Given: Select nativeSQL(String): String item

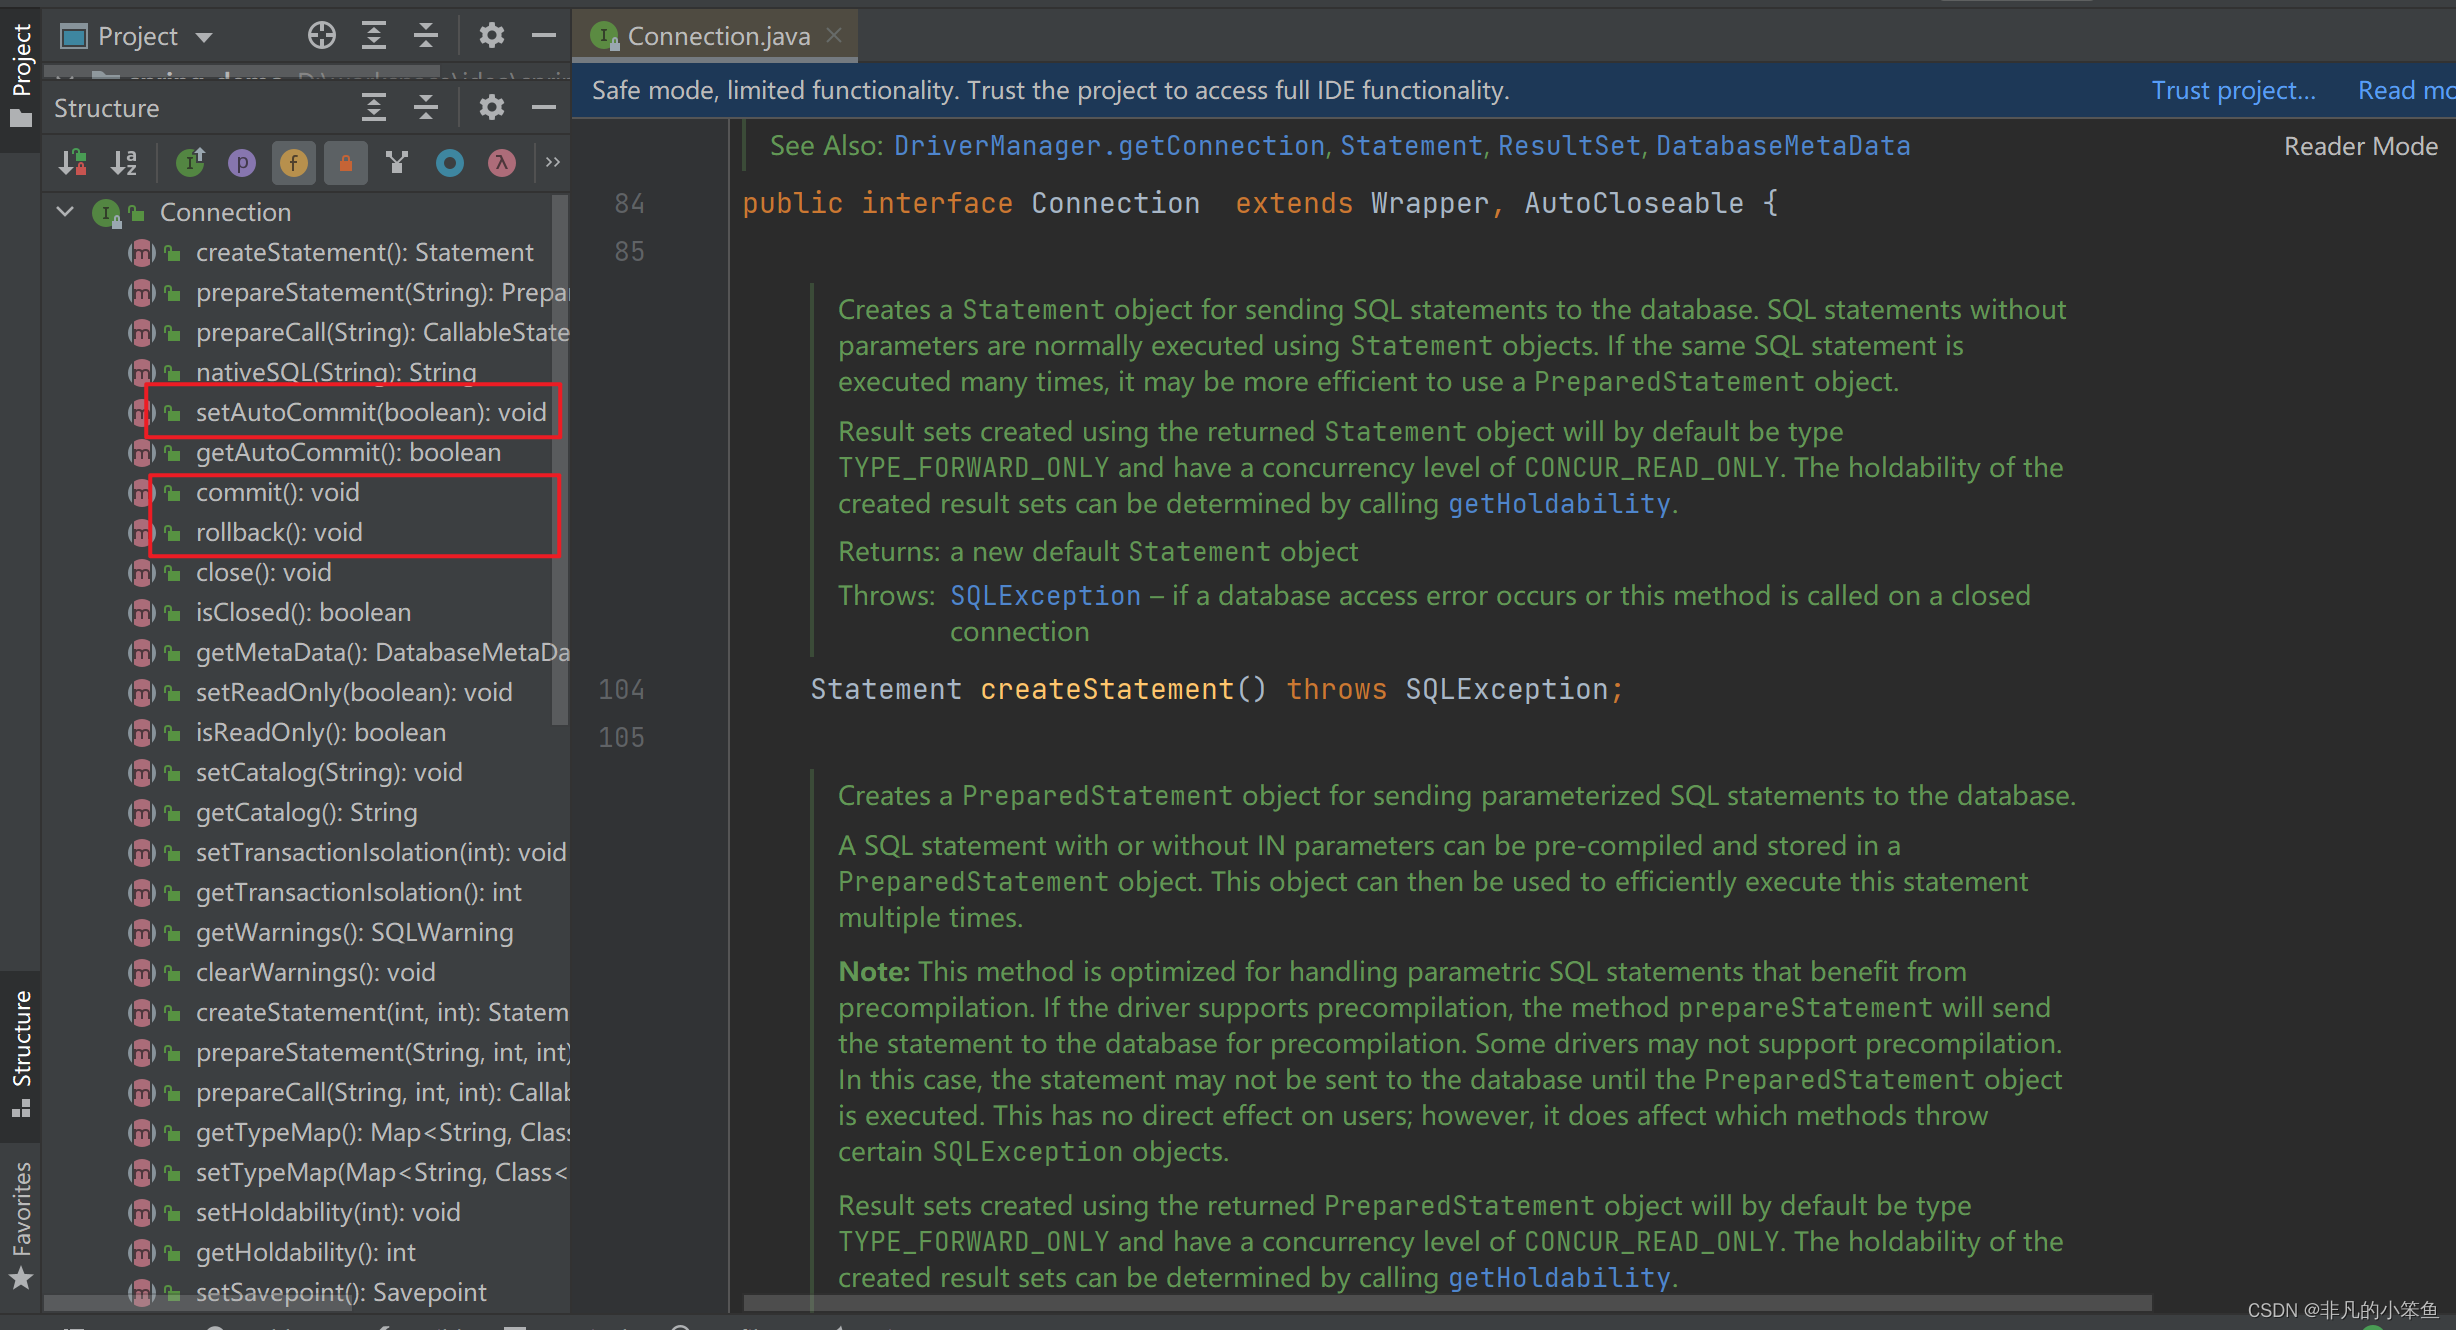Looking at the screenshot, I should [x=336, y=372].
